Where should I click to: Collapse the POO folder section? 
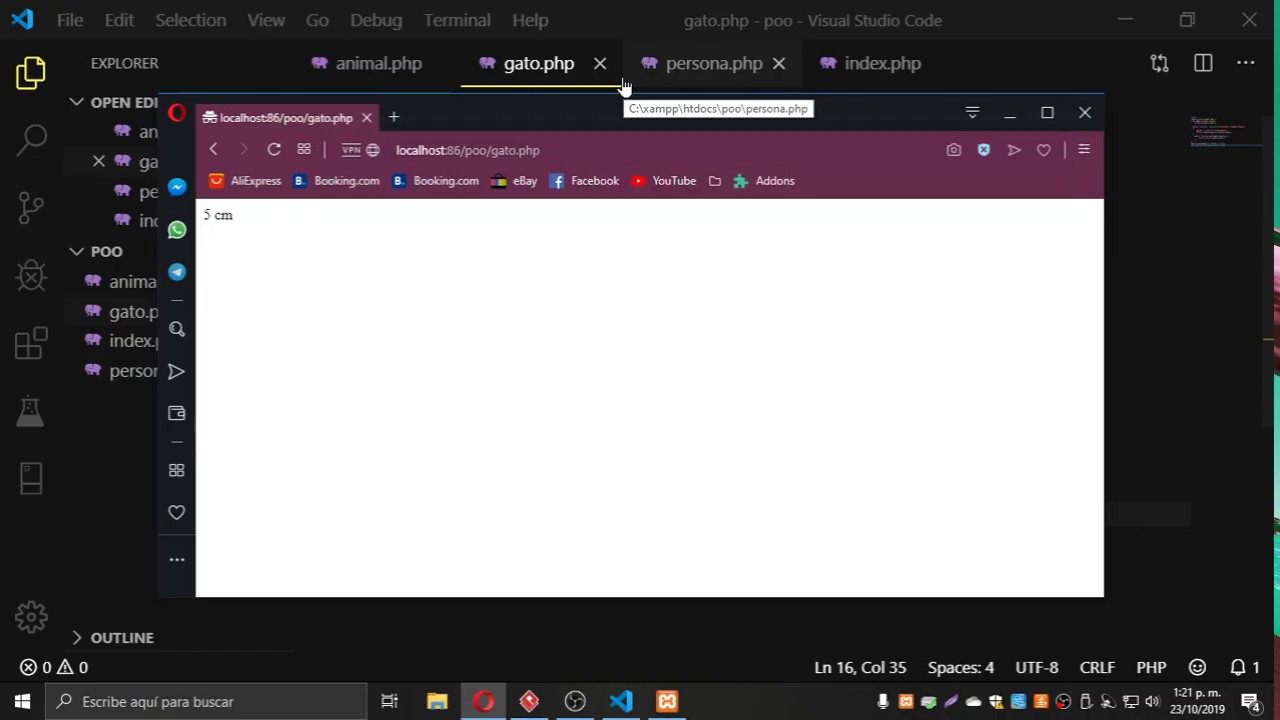[97, 251]
